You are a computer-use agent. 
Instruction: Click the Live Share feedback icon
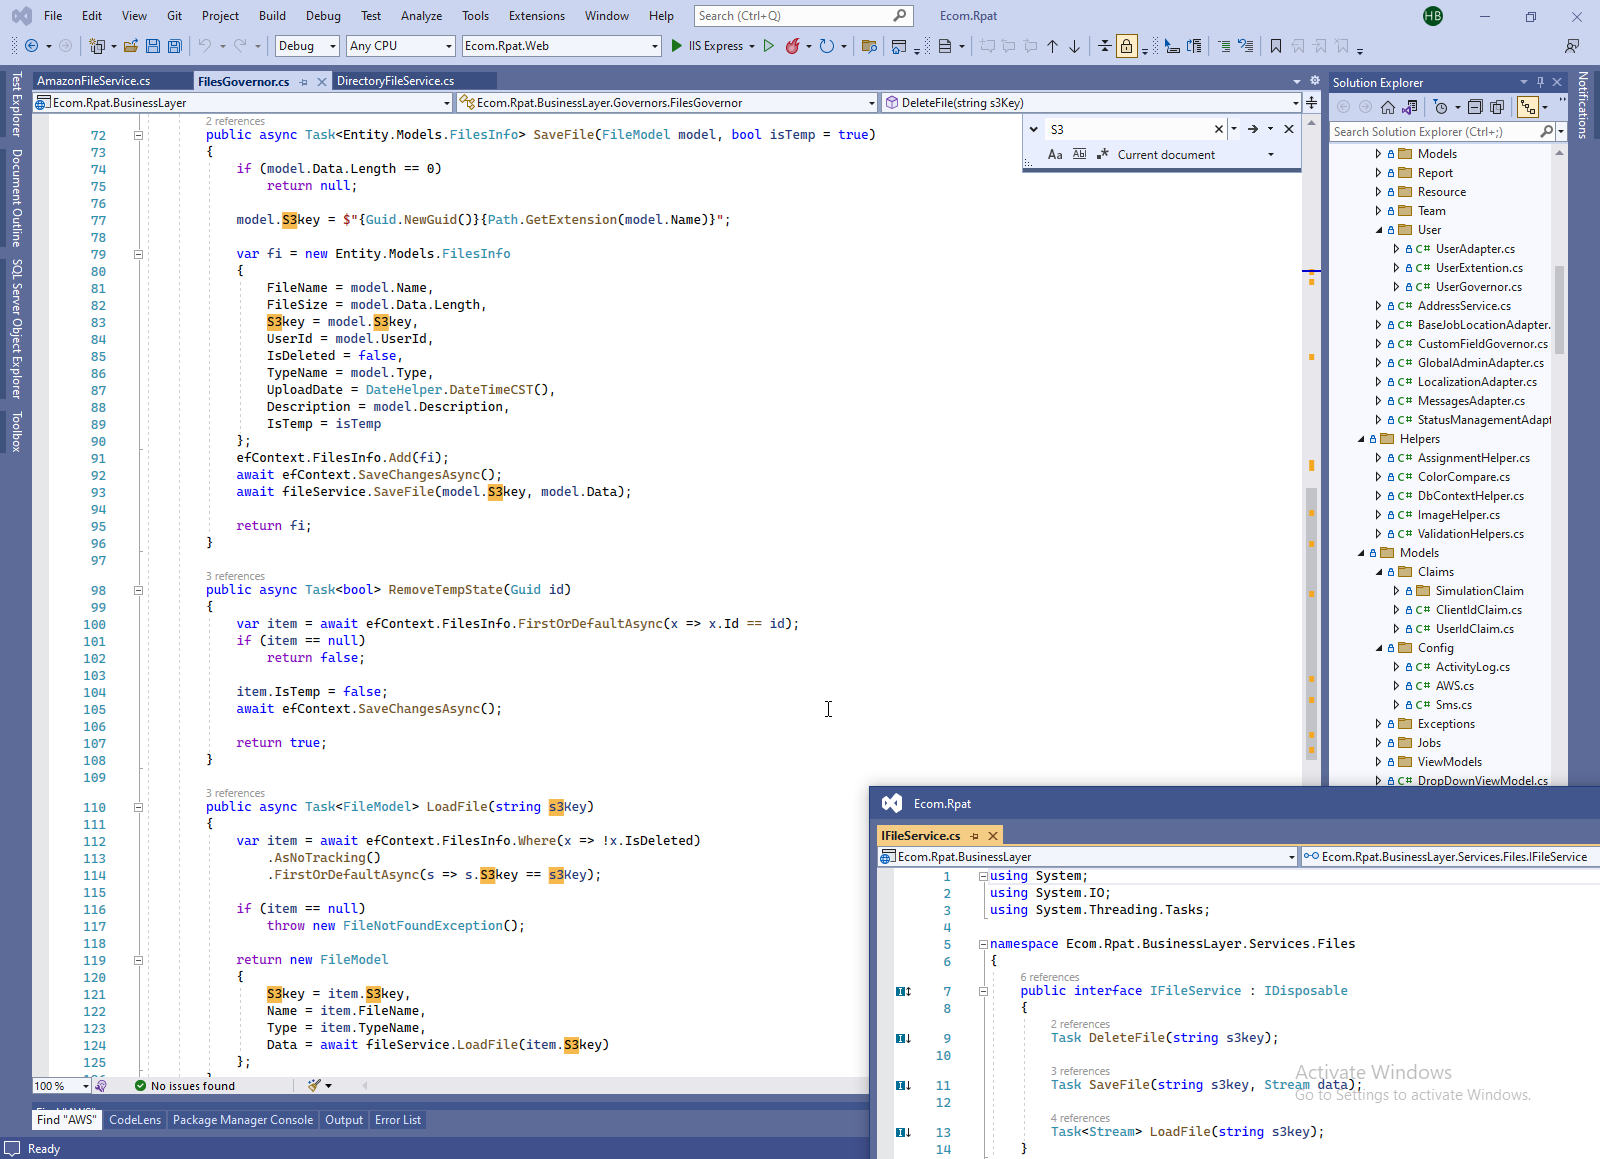[x=1572, y=46]
